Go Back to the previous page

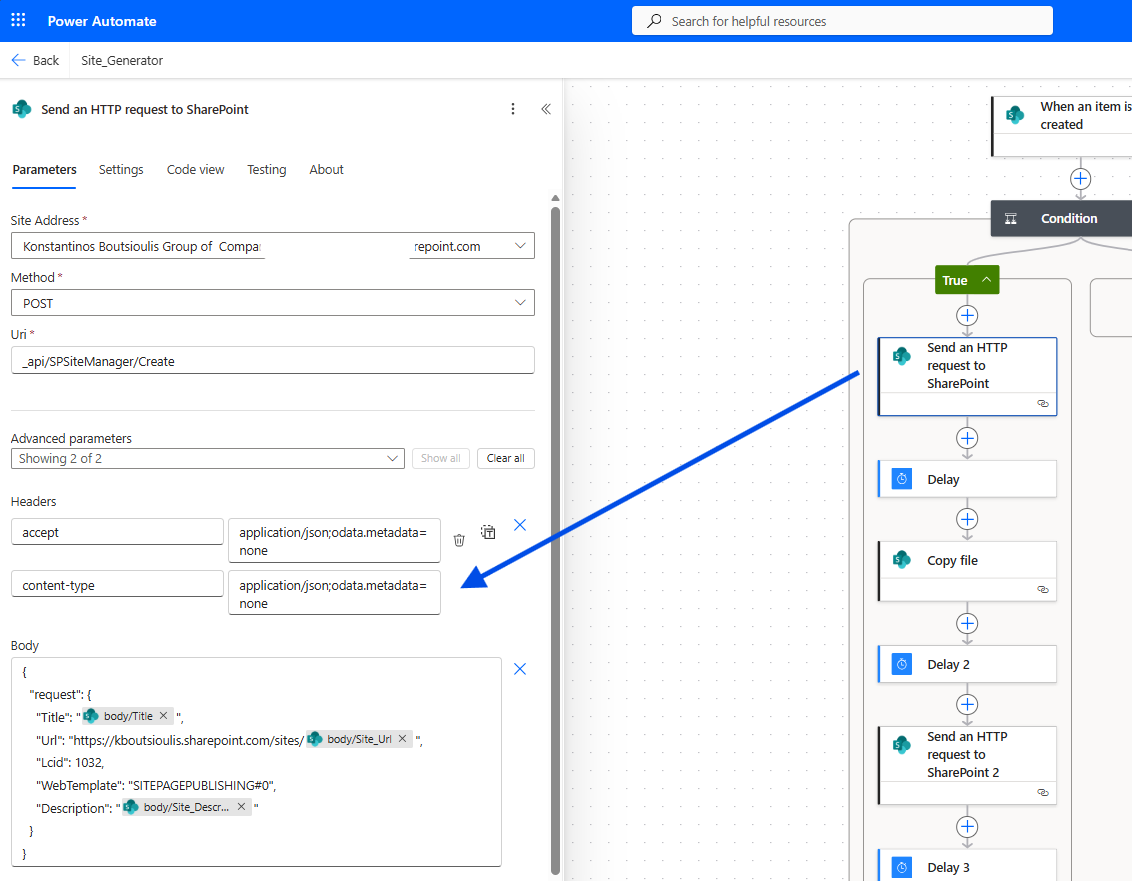pos(35,60)
